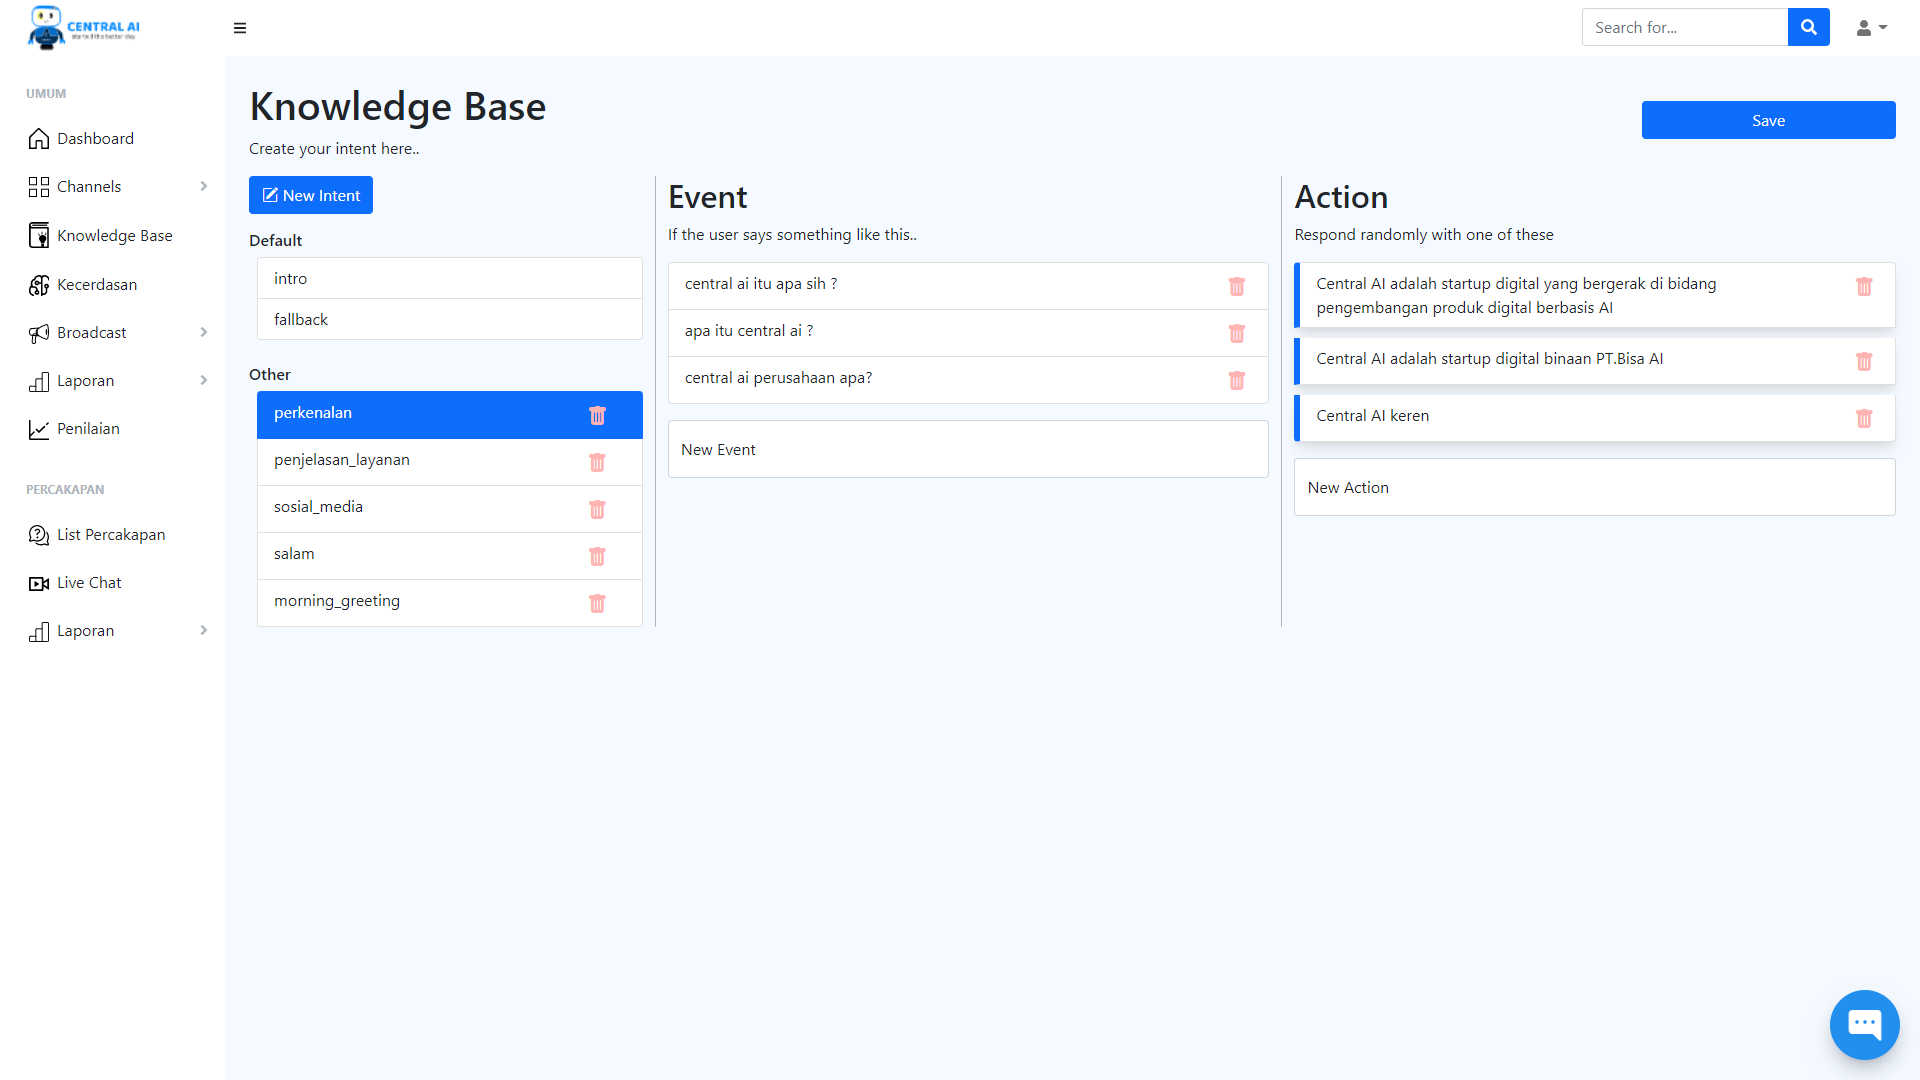Image resolution: width=1920 pixels, height=1080 pixels.
Task: Click the Channels grid icon
Action: click(39, 187)
